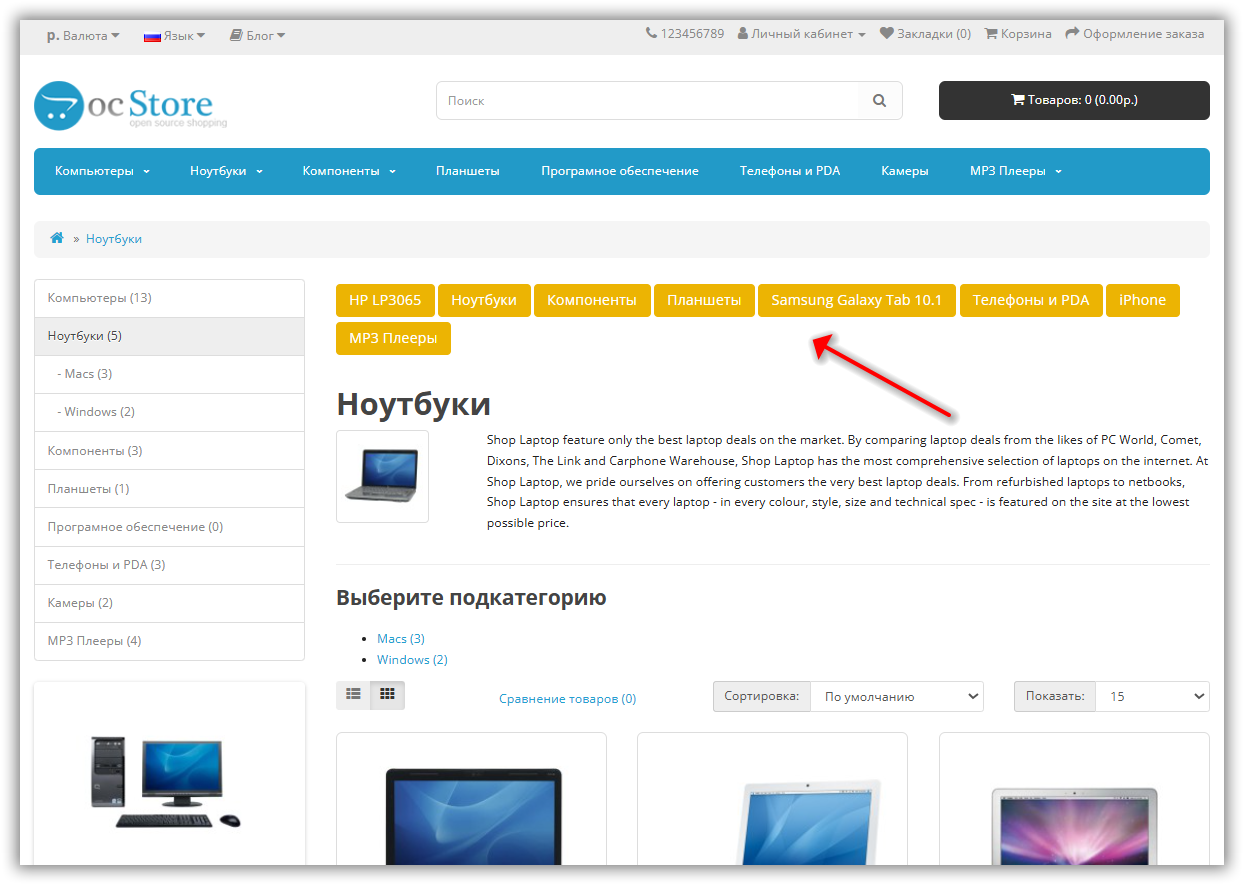Image resolution: width=1244 pixels, height=885 pixels.
Task: Open Сравнение товаров (0) link
Action: point(567,699)
